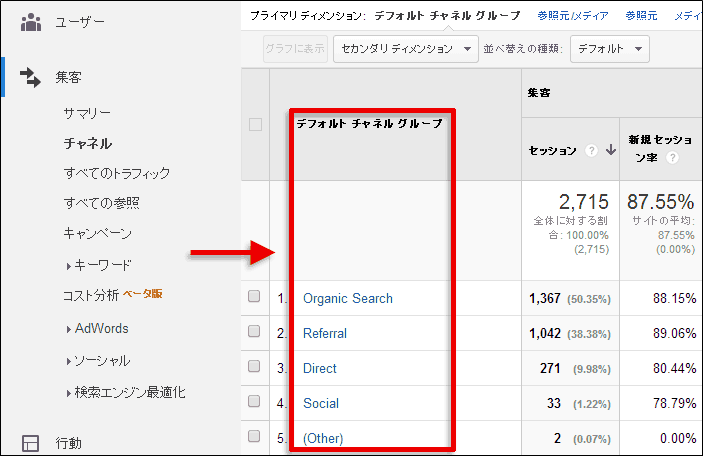This screenshot has width=703, height=456.
Task: Click the Acquisition arrows icon in sidebar
Action: pyautogui.click(x=31, y=78)
